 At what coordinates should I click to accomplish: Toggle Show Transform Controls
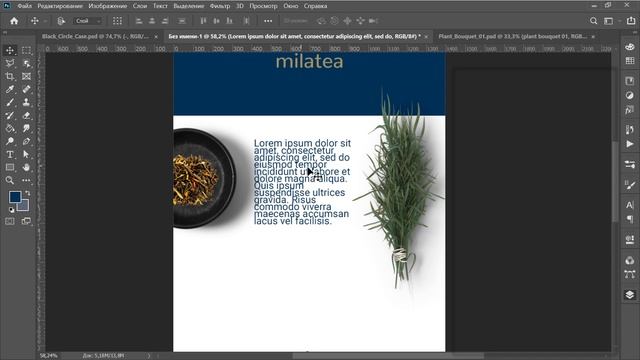pos(117,21)
